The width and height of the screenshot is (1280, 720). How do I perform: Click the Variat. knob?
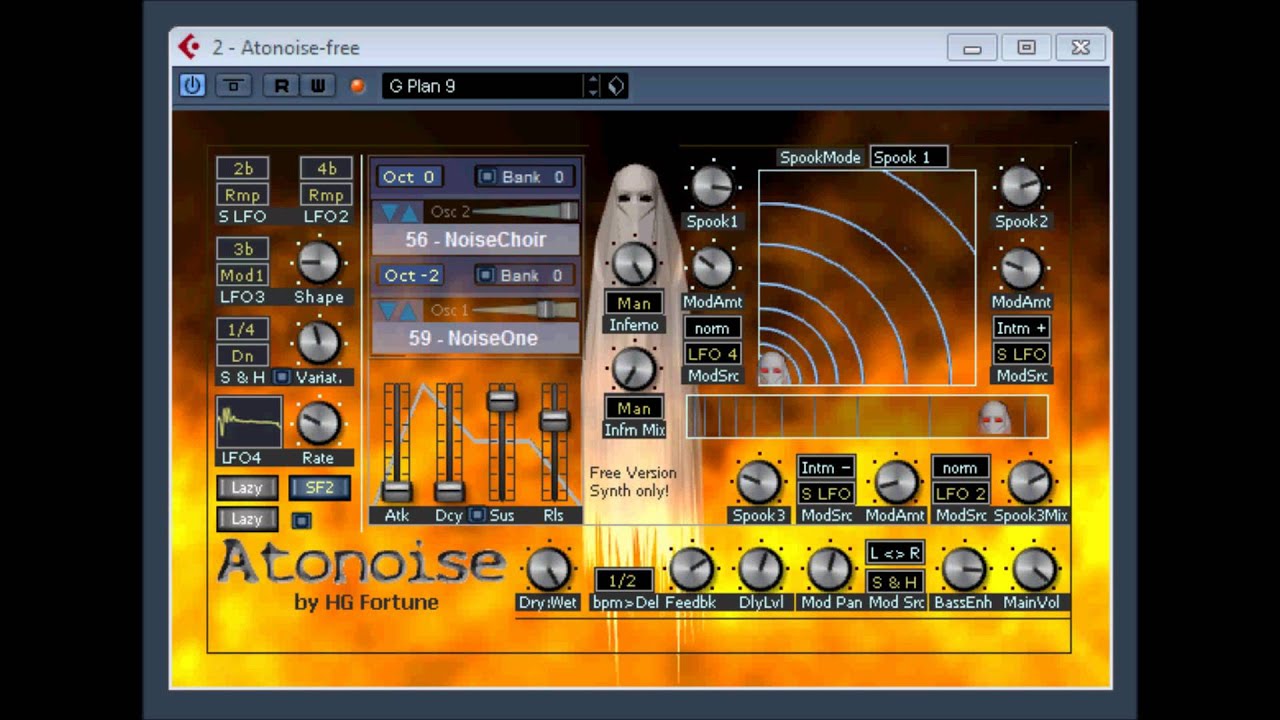[x=319, y=343]
